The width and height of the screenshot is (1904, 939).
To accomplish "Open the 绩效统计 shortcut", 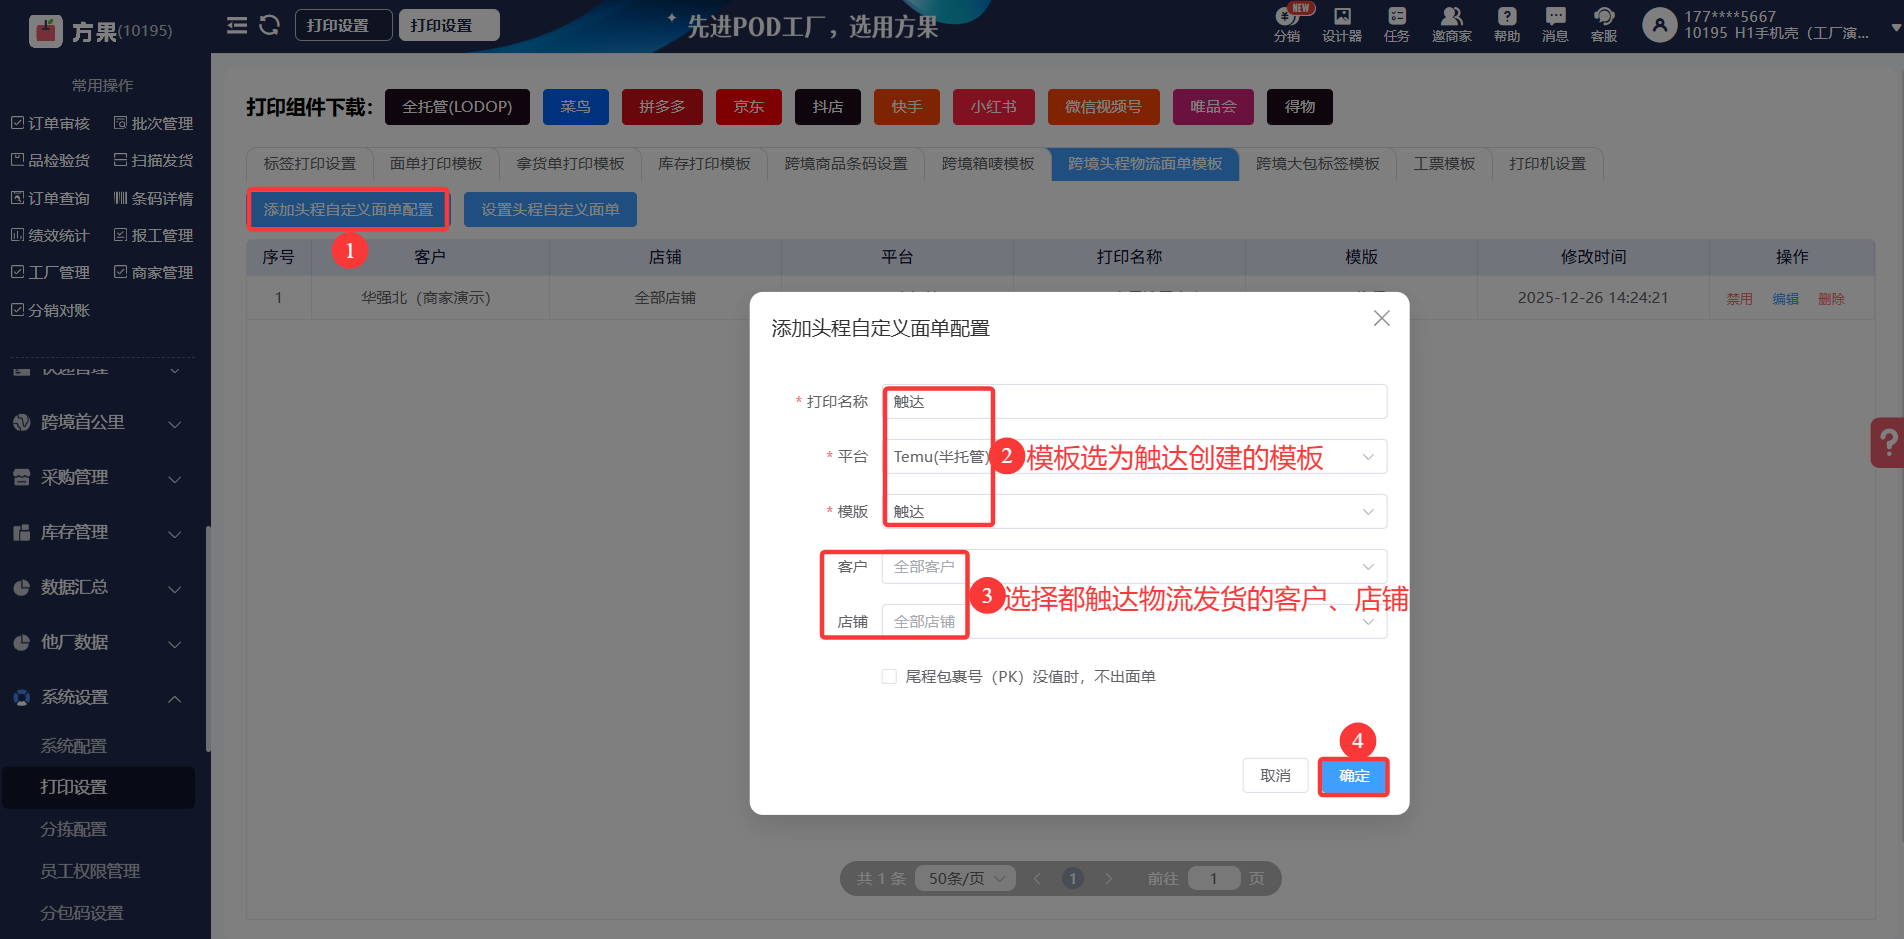I will click(51, 235).
